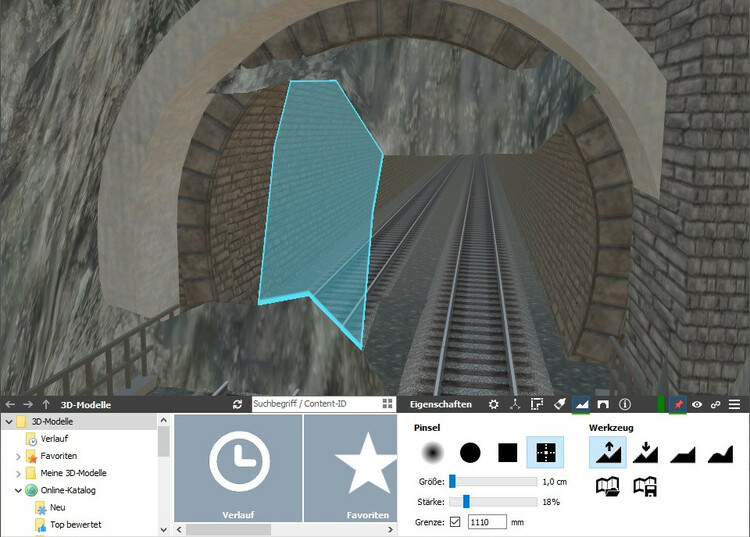Image resolution: width=750 pixels, height=537 pixels.
Task: Select the solid circle brush shape
Action: tap(470, 452)
